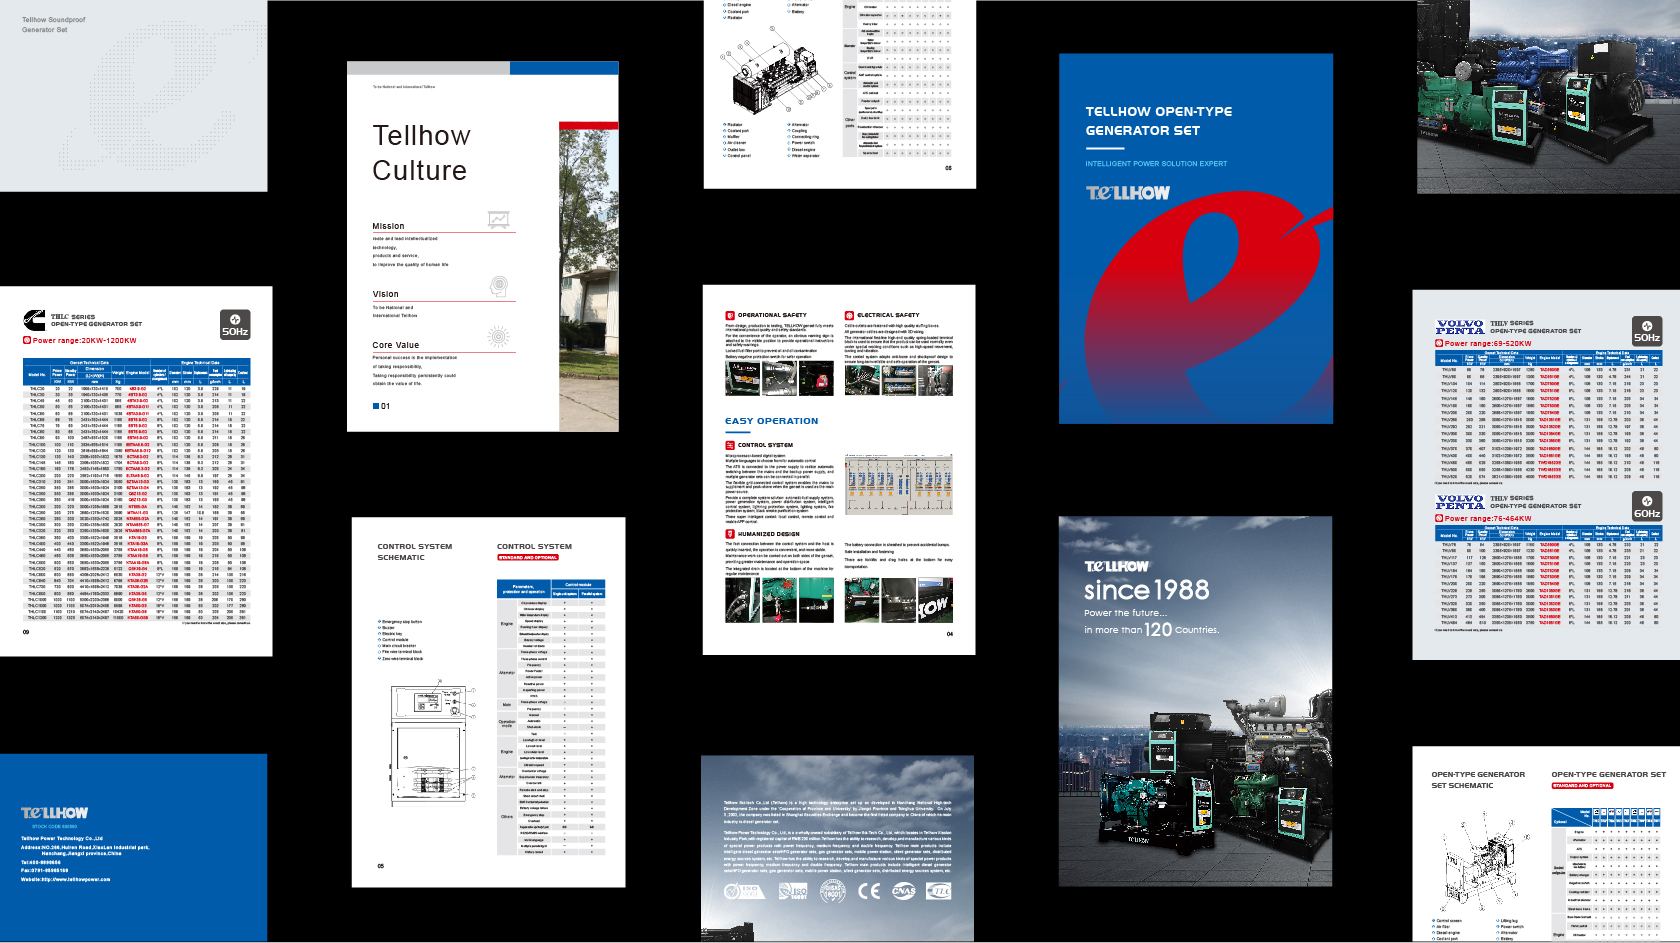The width and height of the screenshot is (1680, 943).
Task: Click the Volvo Penta logo beside 50Hz table
Action: [x=1460, y=327]
